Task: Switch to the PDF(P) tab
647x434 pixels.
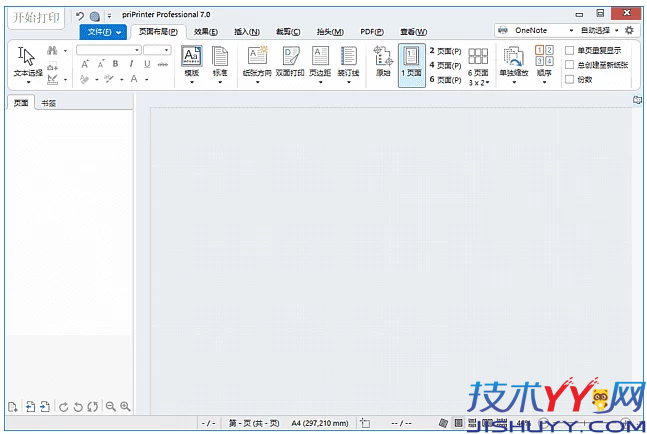Action: (x=372, y=32)
